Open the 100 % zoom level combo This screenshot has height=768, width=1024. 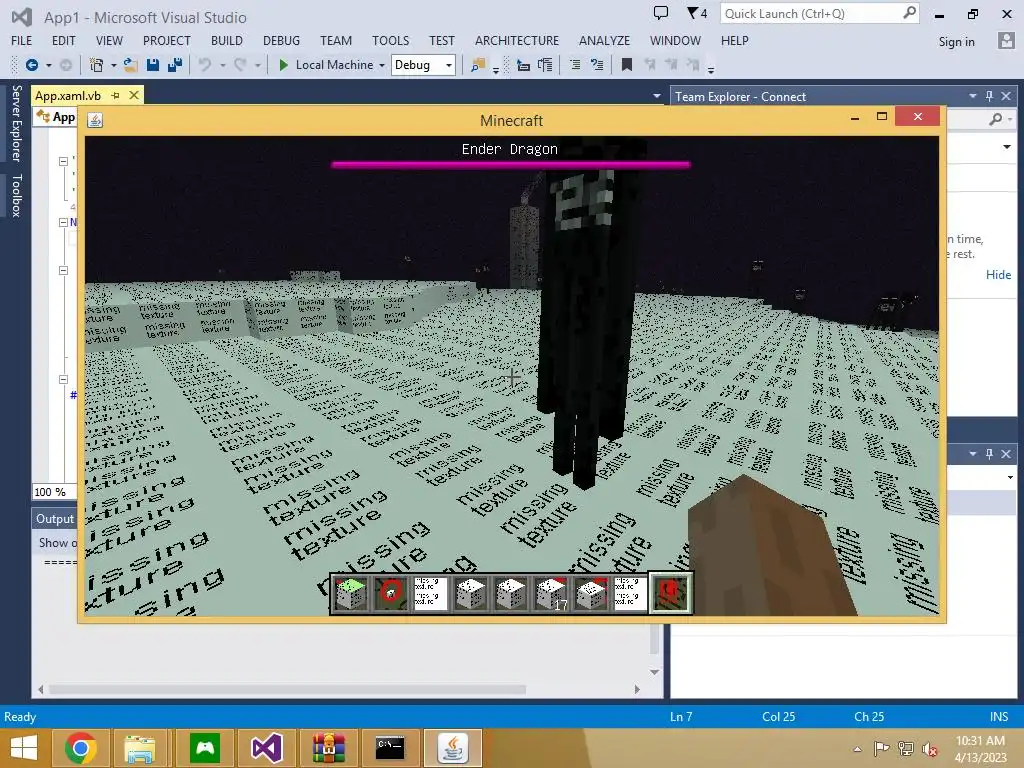[x=55, y=492]
